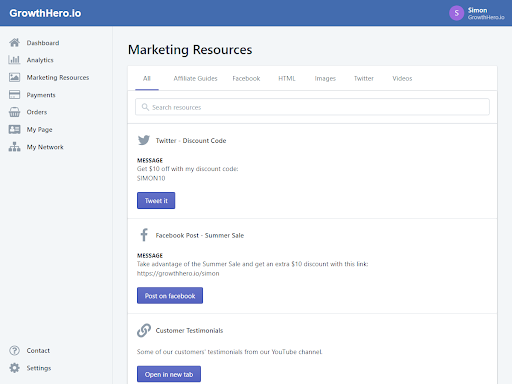The image size is (512, 384).
Task: Open the Dashboard sidebar link
Action: 43,43
